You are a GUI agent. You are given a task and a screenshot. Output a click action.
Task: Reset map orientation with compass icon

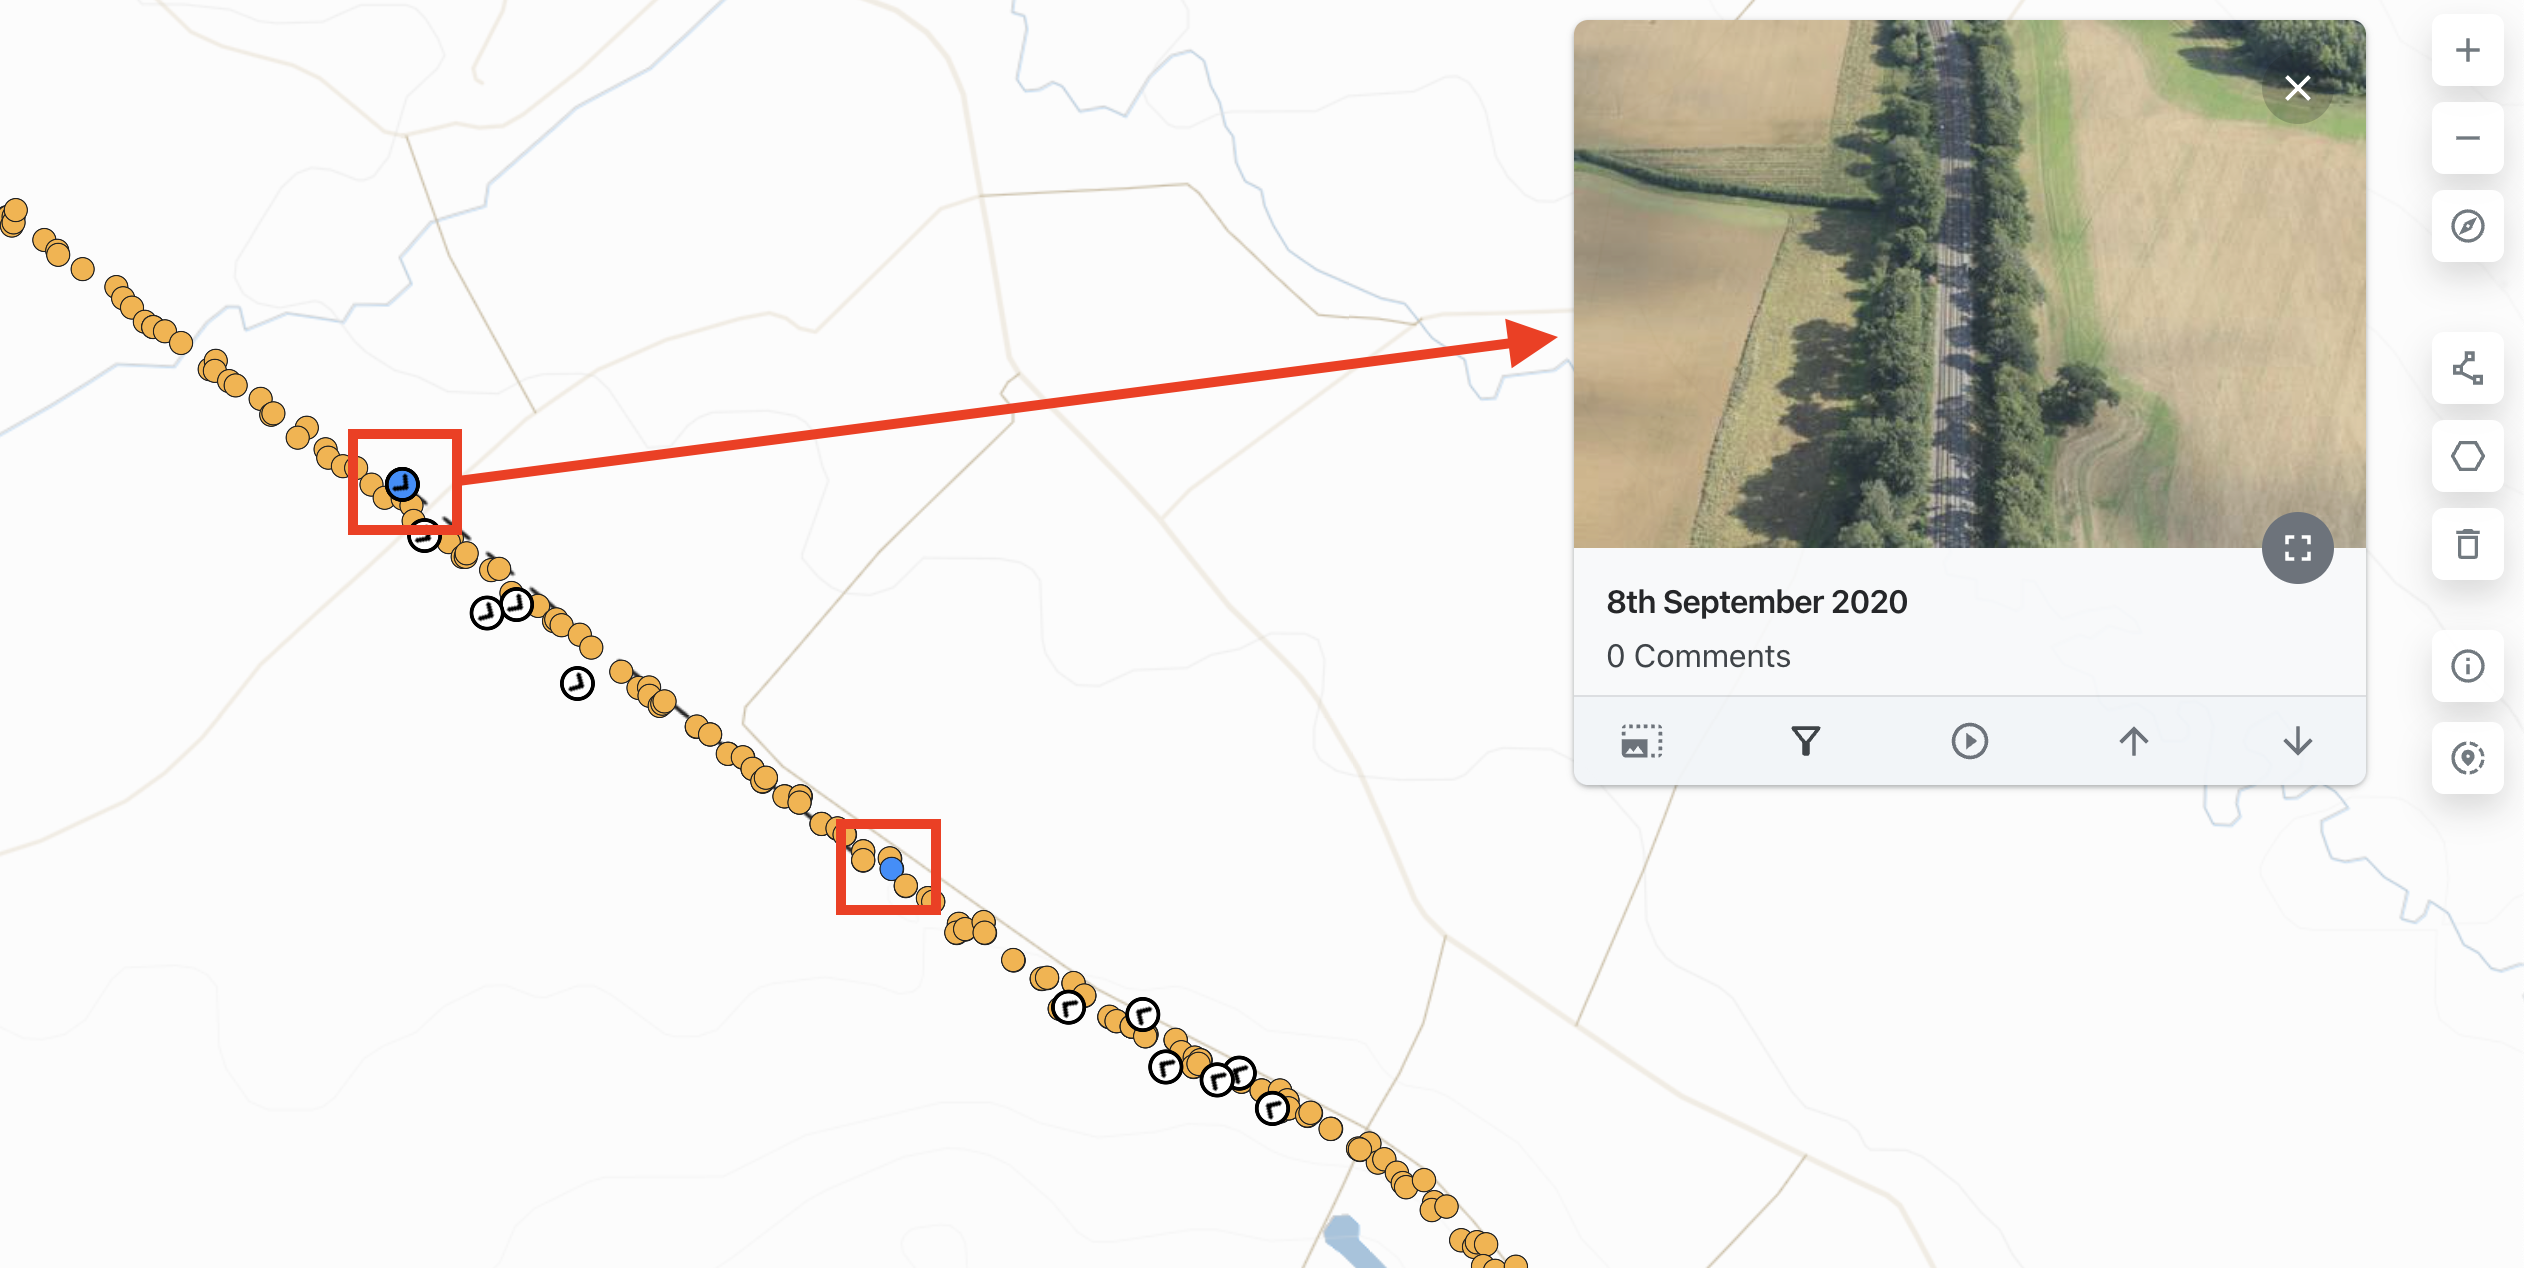(2467, 226)
